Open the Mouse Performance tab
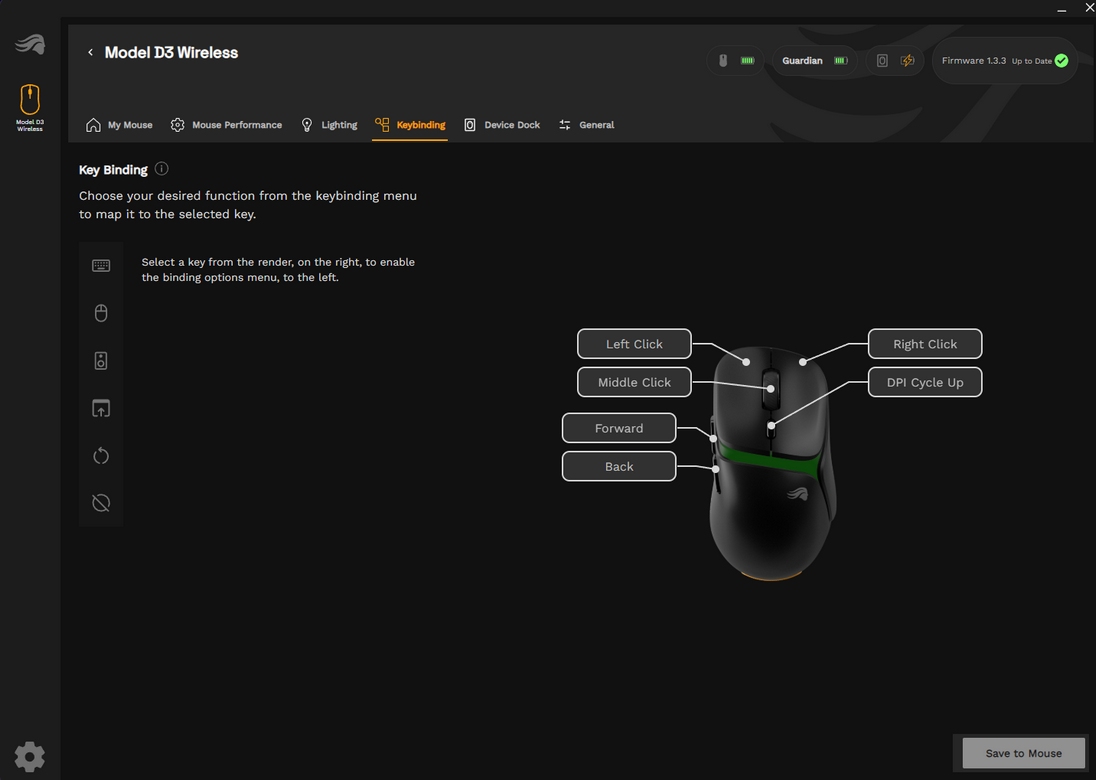Image resolution: width=1096 pixels, height=780 pixels. (226, 125)
